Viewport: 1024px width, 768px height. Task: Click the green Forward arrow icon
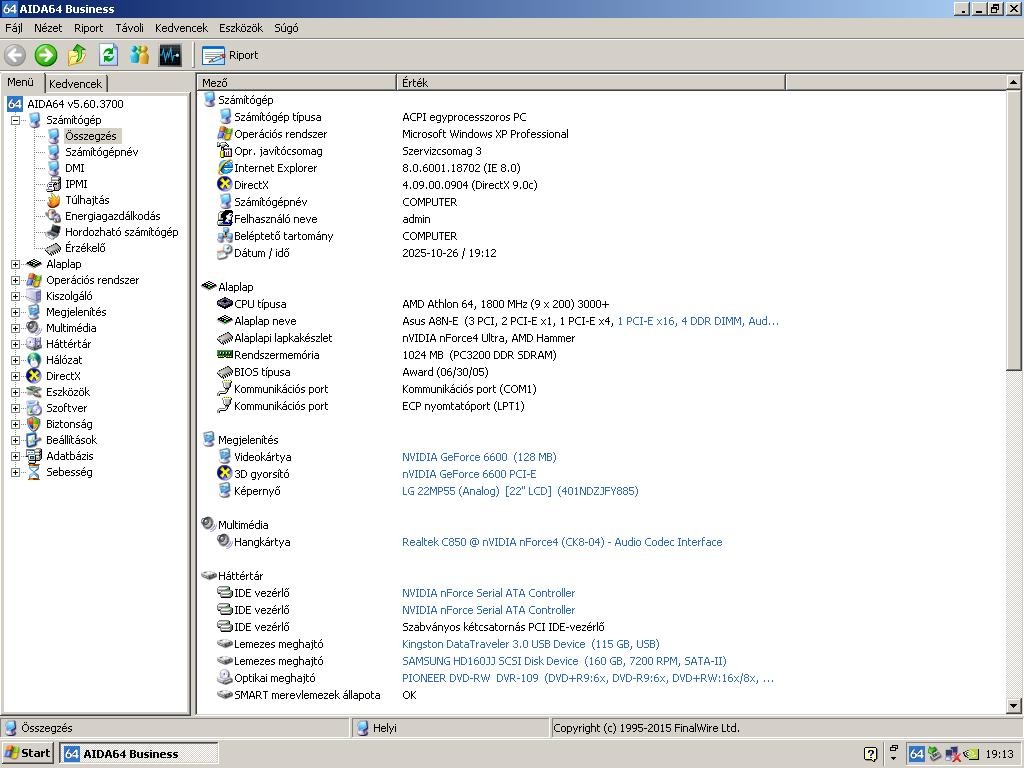point(46,56)
